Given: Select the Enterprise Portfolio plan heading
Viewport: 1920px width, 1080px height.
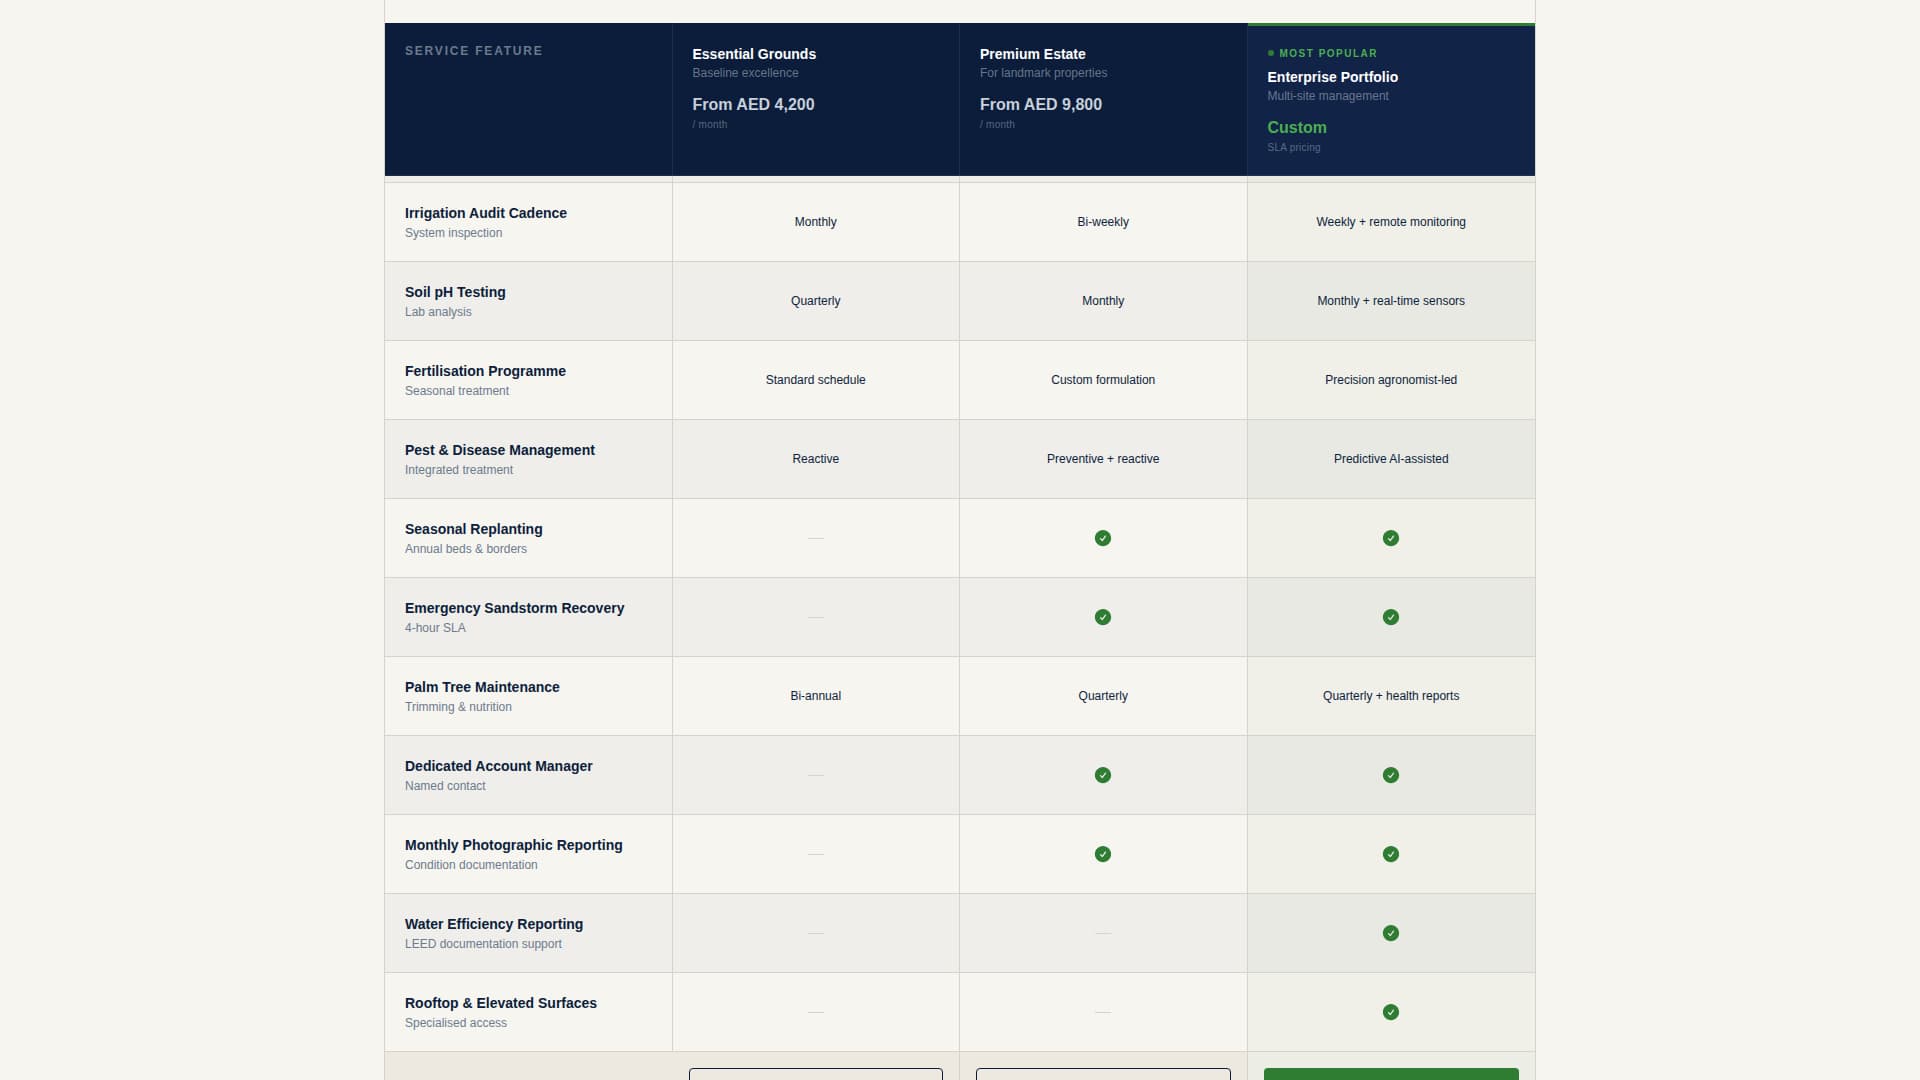Looking at the screenshot, I should point(1332,77).
